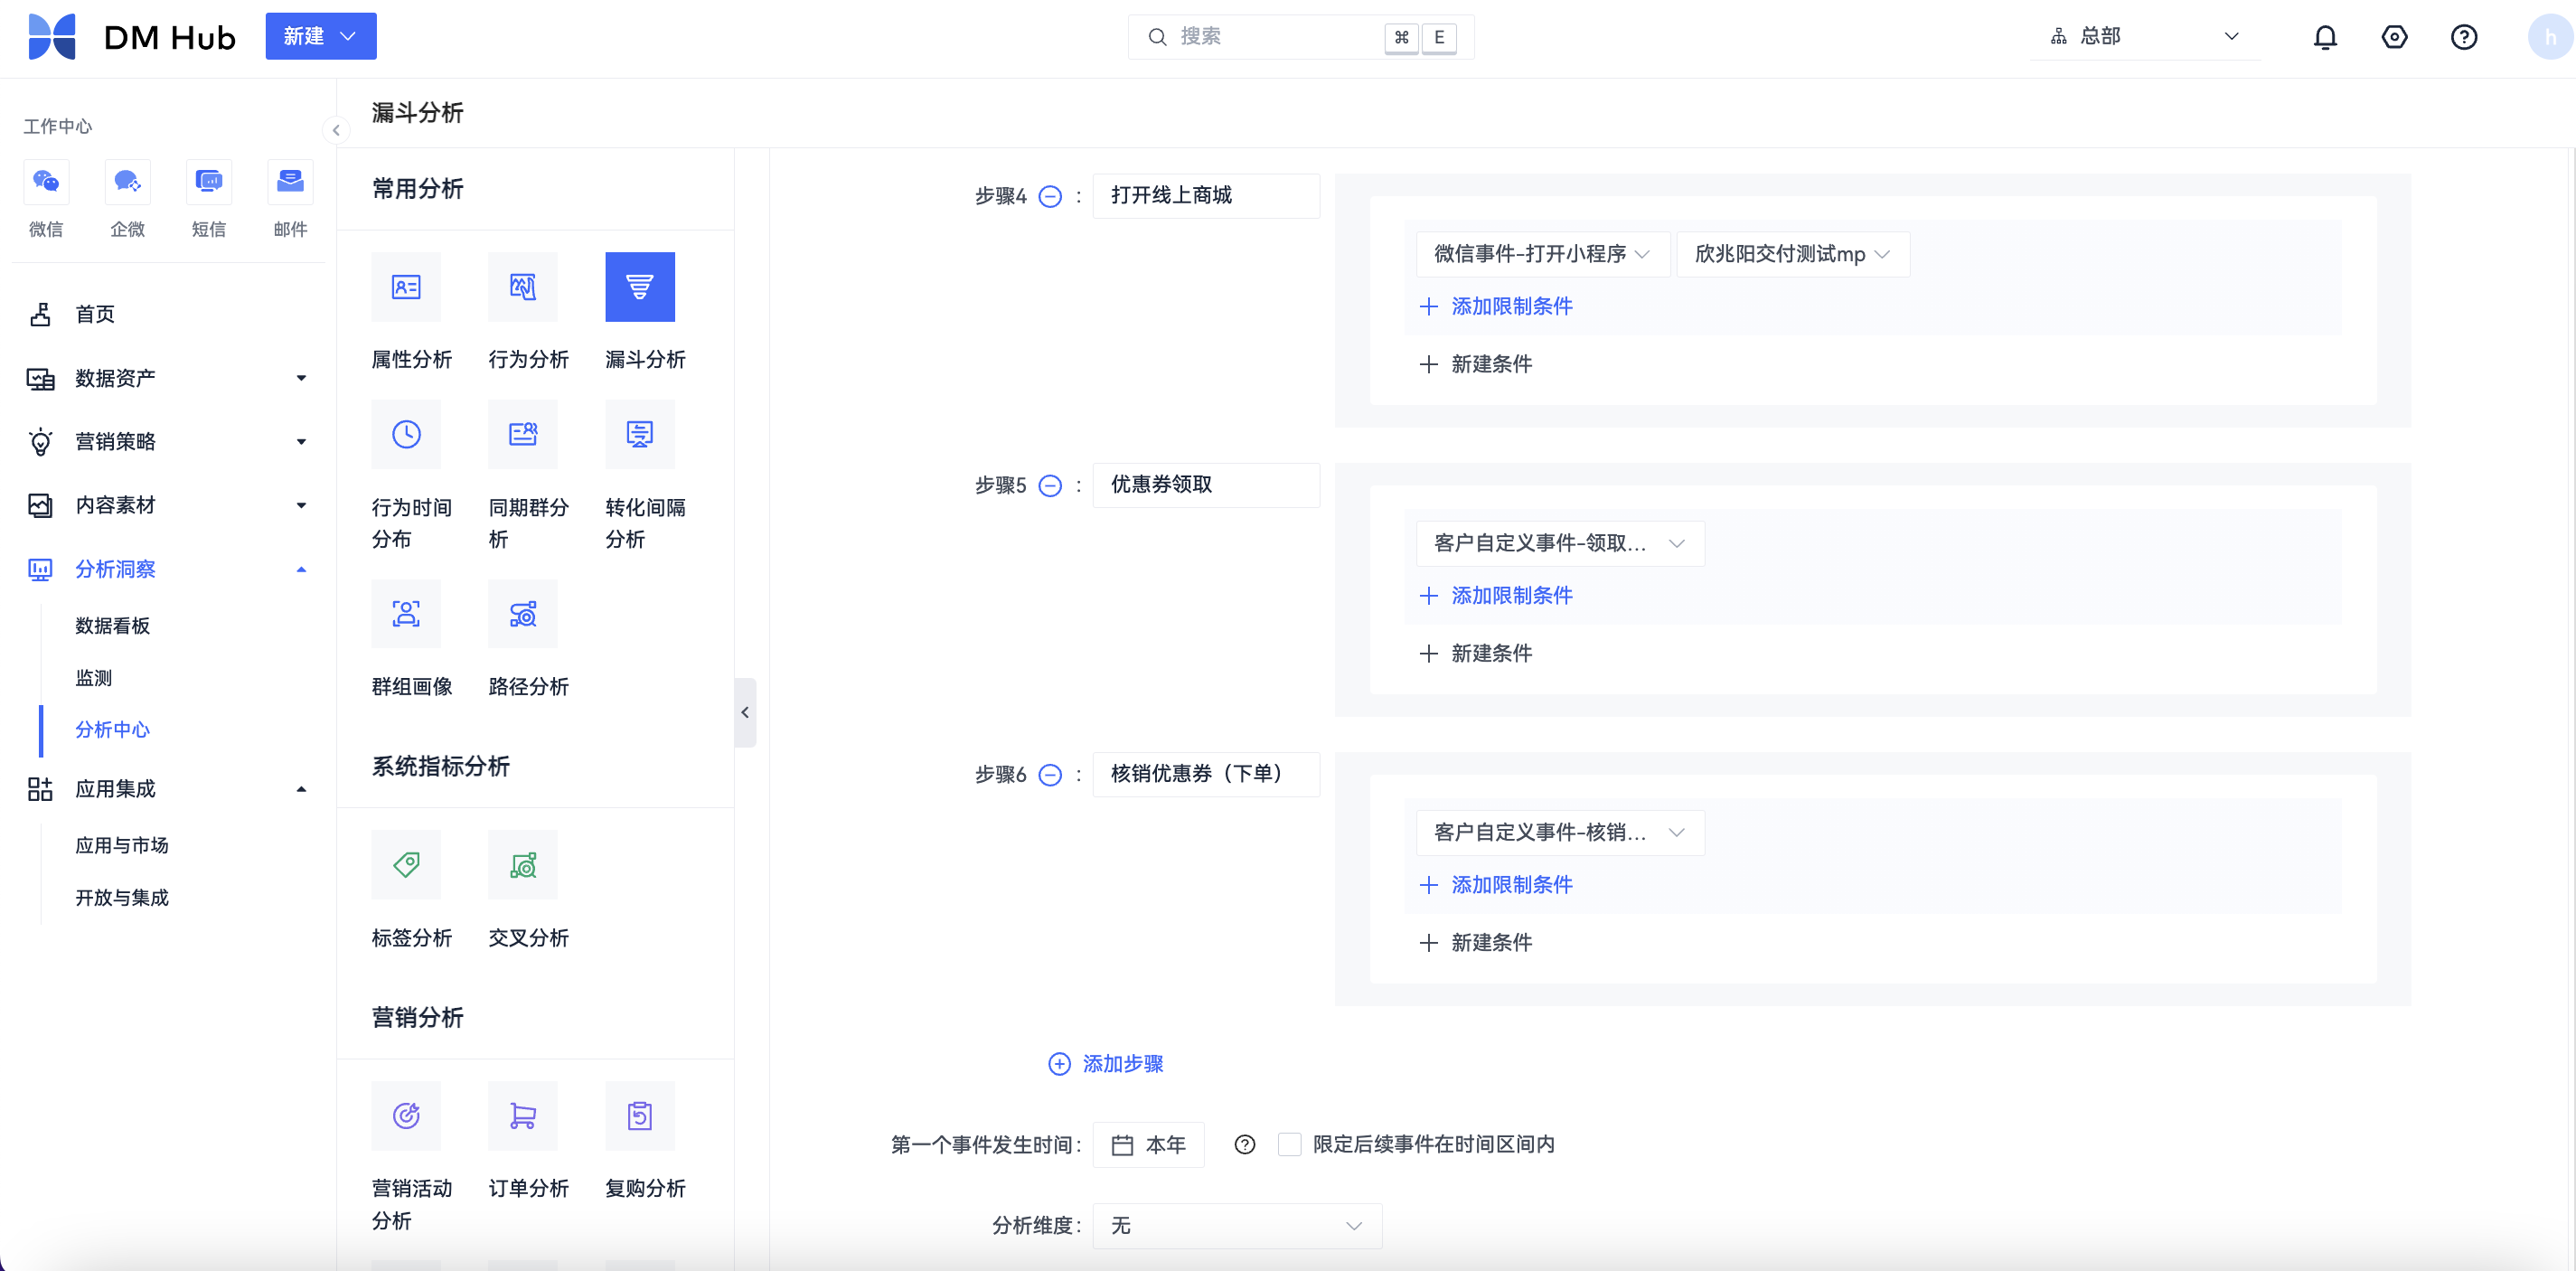
Task: Click 新建条件 in 步骤5
Action: coord(1475,653)
